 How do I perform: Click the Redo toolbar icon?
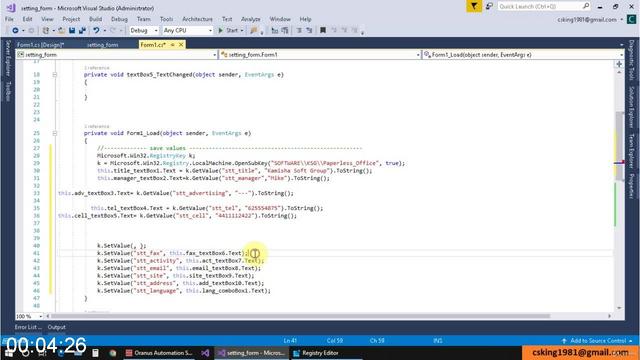[x=113, y=31]
